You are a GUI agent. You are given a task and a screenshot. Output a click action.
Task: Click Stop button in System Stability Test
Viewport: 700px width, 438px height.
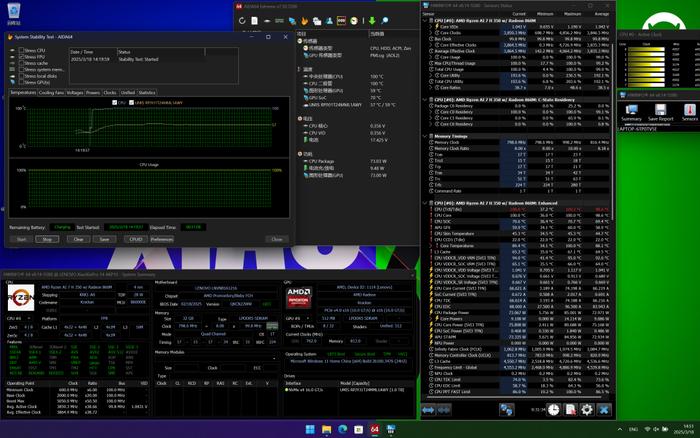[47, 239]
